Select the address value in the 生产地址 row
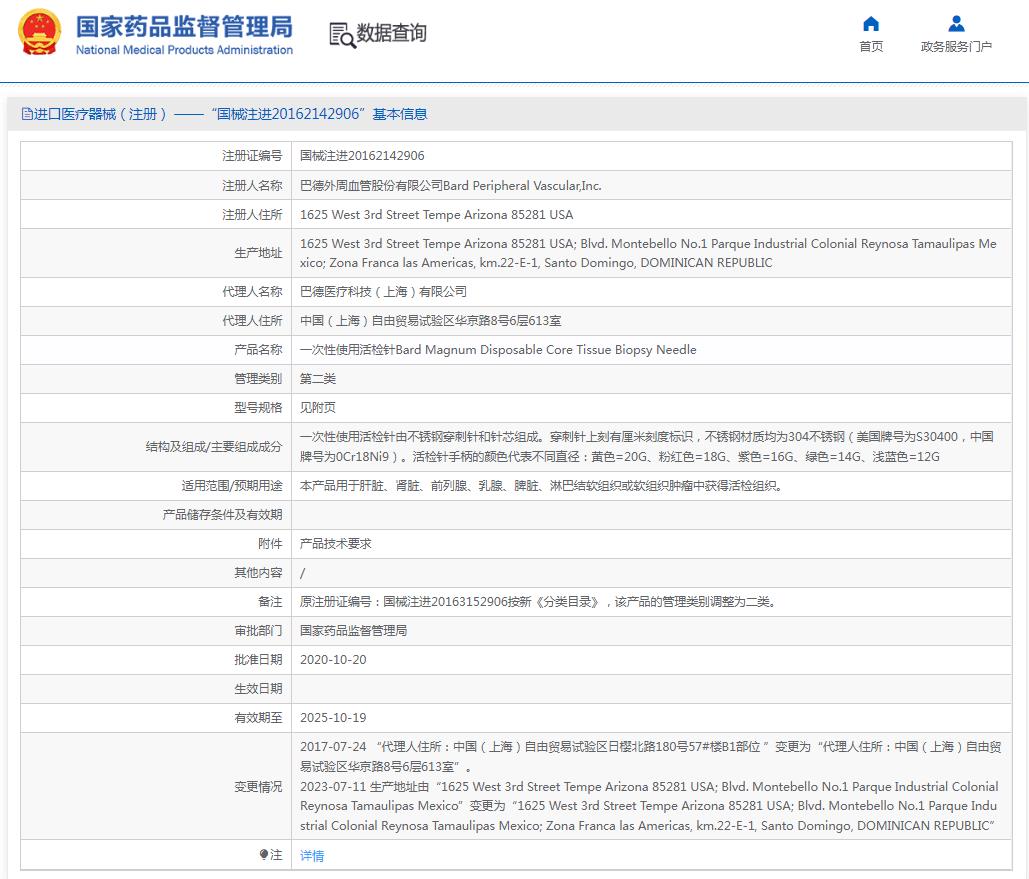This screenshot has height=879, width=1029. pyautogui.click(x=648, y=253)
